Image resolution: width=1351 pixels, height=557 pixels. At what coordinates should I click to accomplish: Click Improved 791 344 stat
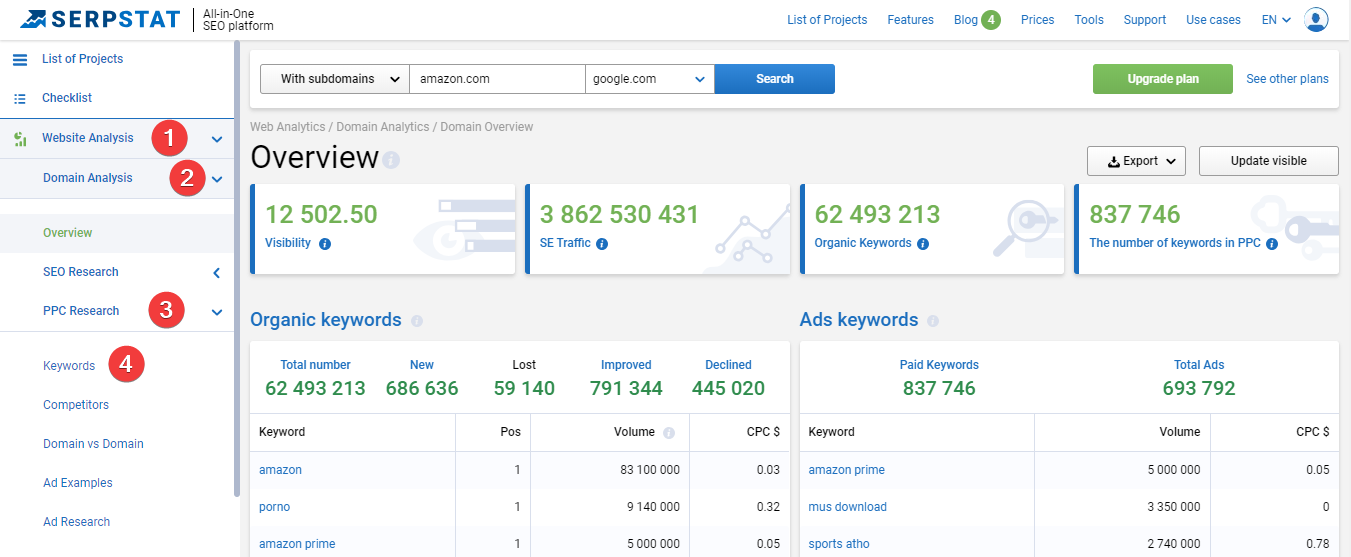point(626,378)
